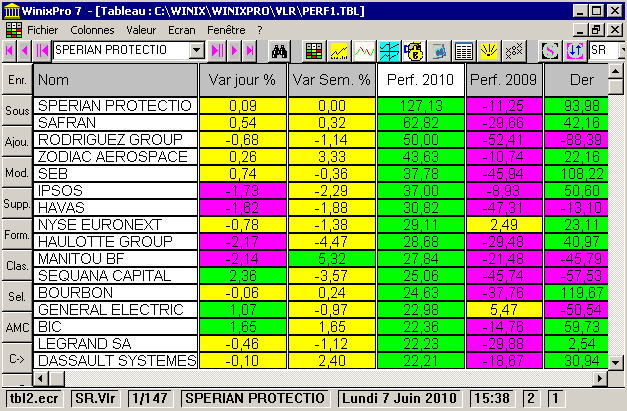Click the euro padlock icon
Screen dimensions: 627x411
pos(414,51)
